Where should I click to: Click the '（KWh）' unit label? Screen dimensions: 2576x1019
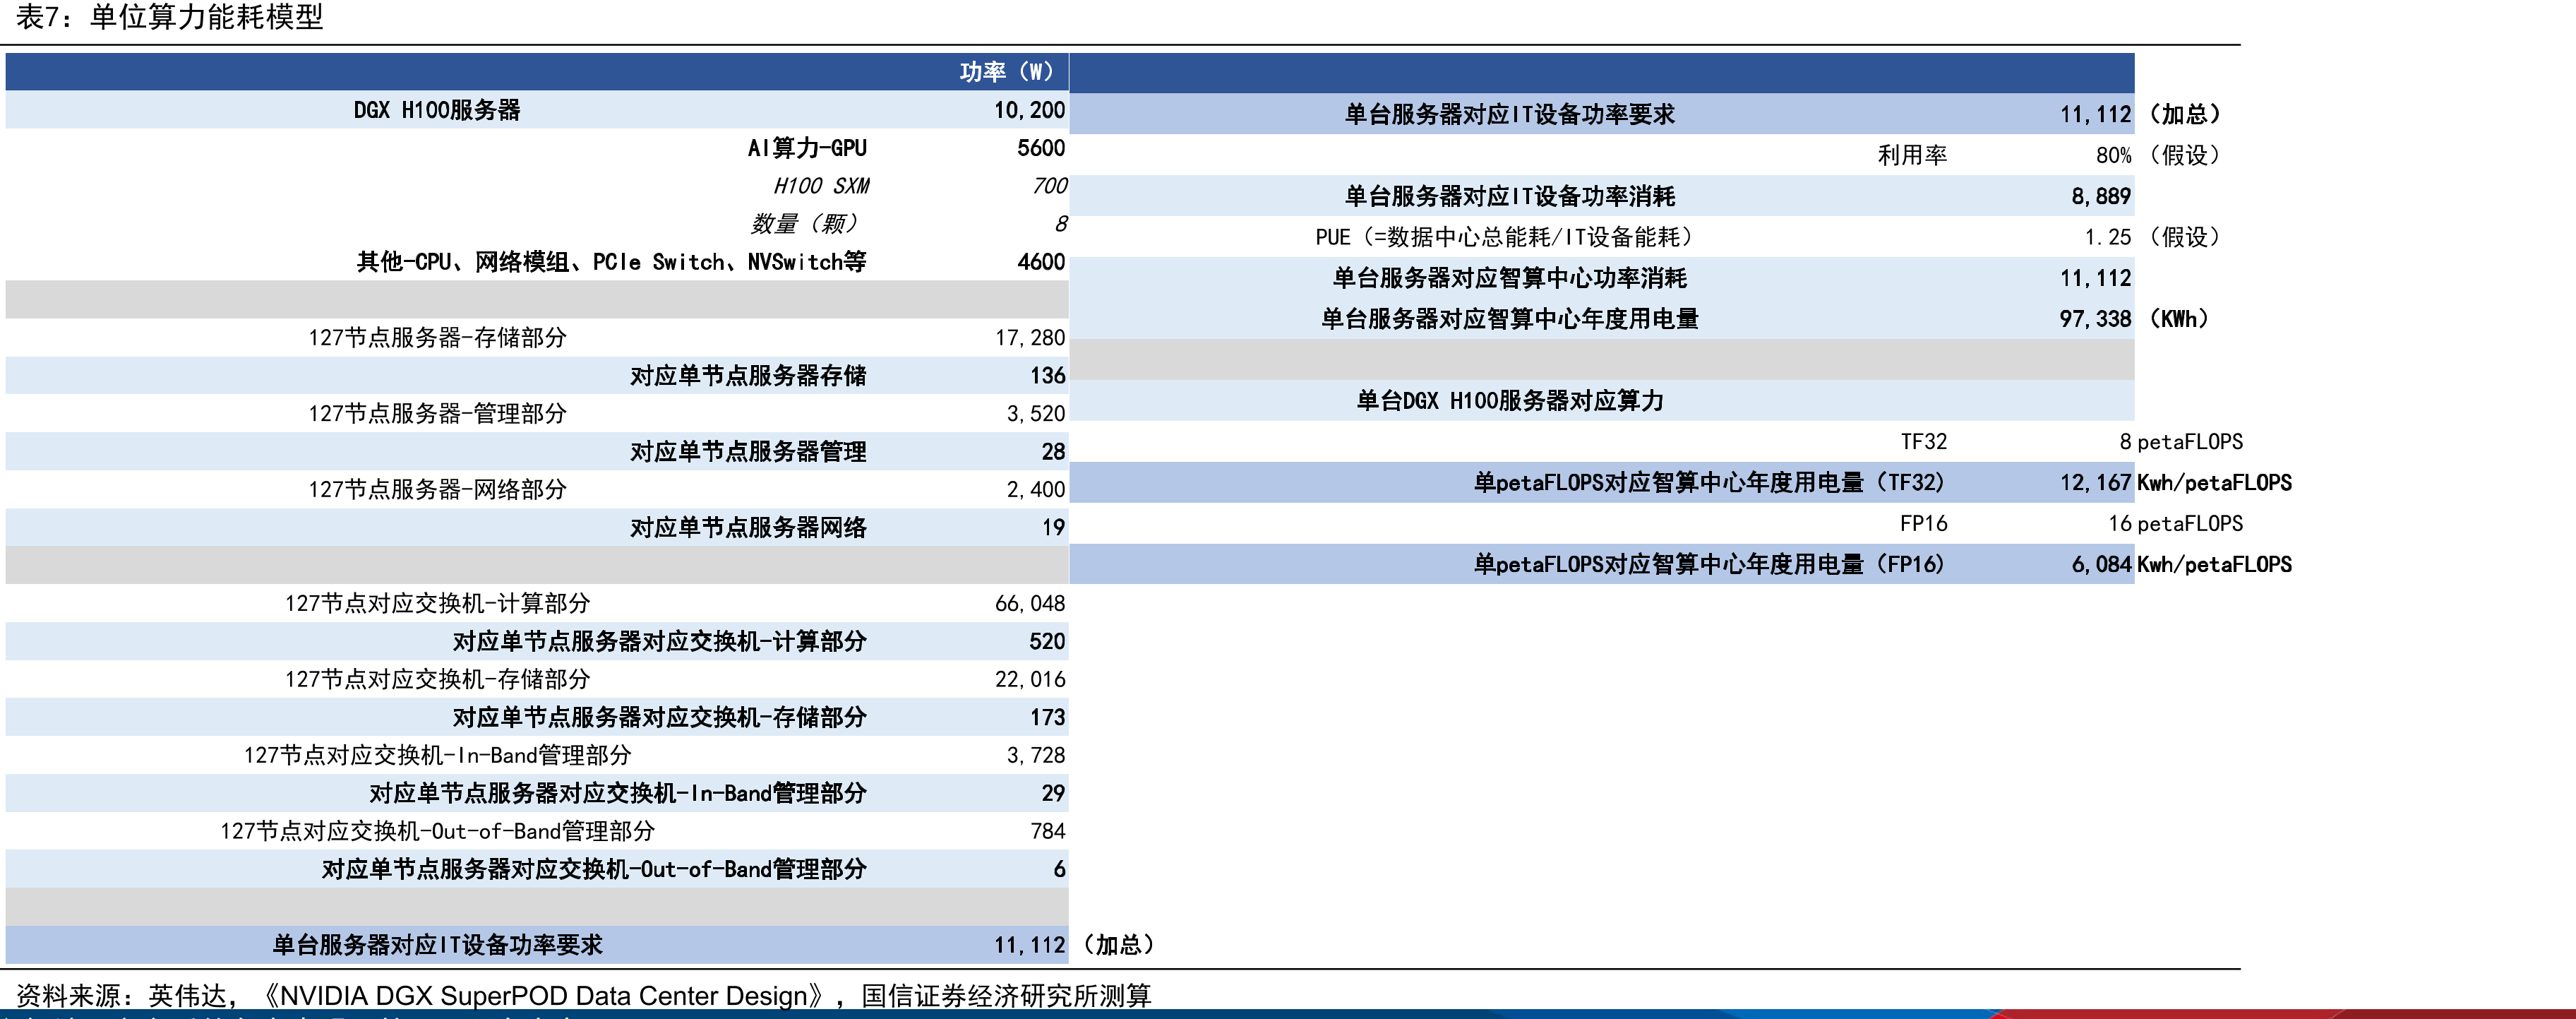point(2178,319)
